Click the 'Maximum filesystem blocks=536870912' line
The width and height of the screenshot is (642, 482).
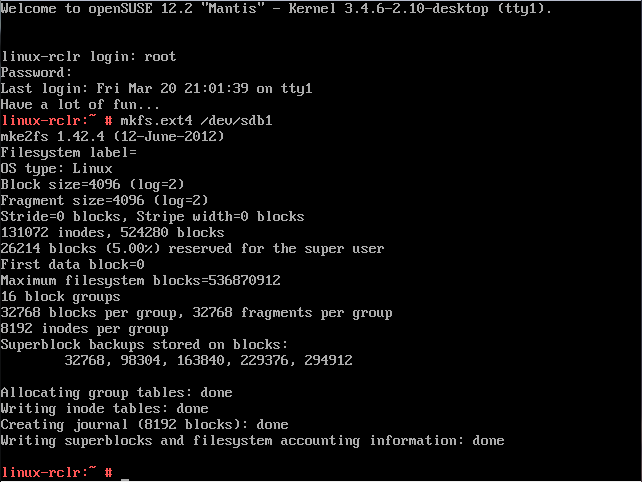pos(140,280)
